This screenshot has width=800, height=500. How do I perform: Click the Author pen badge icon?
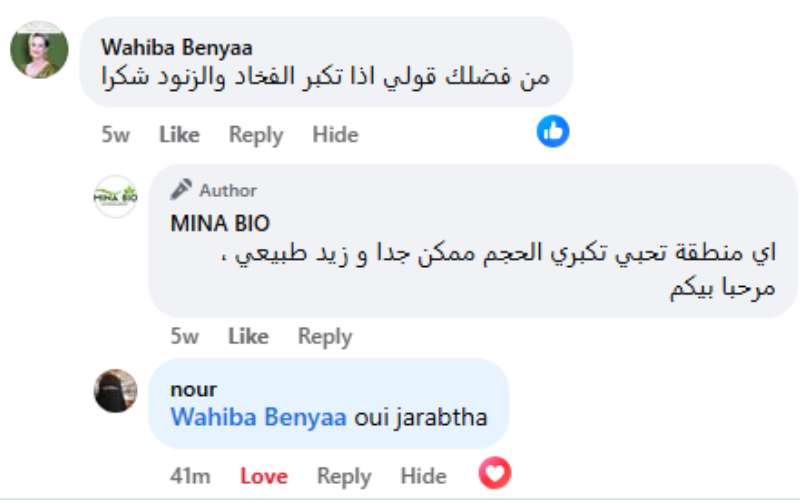181,190
